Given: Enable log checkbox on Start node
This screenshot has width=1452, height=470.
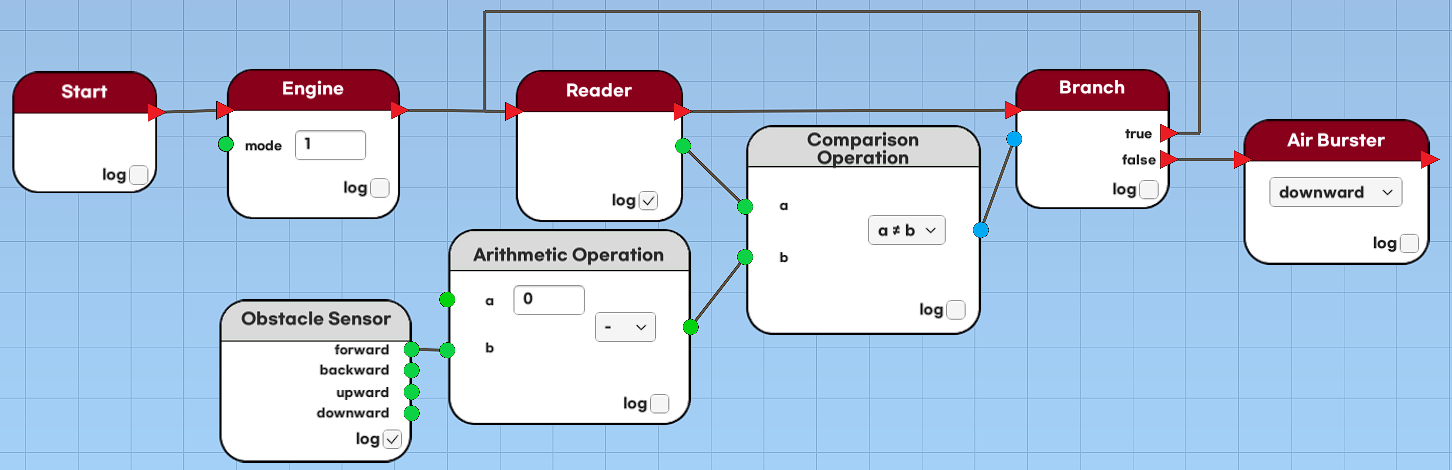Looking at the screenshot, I should point(139,176).
